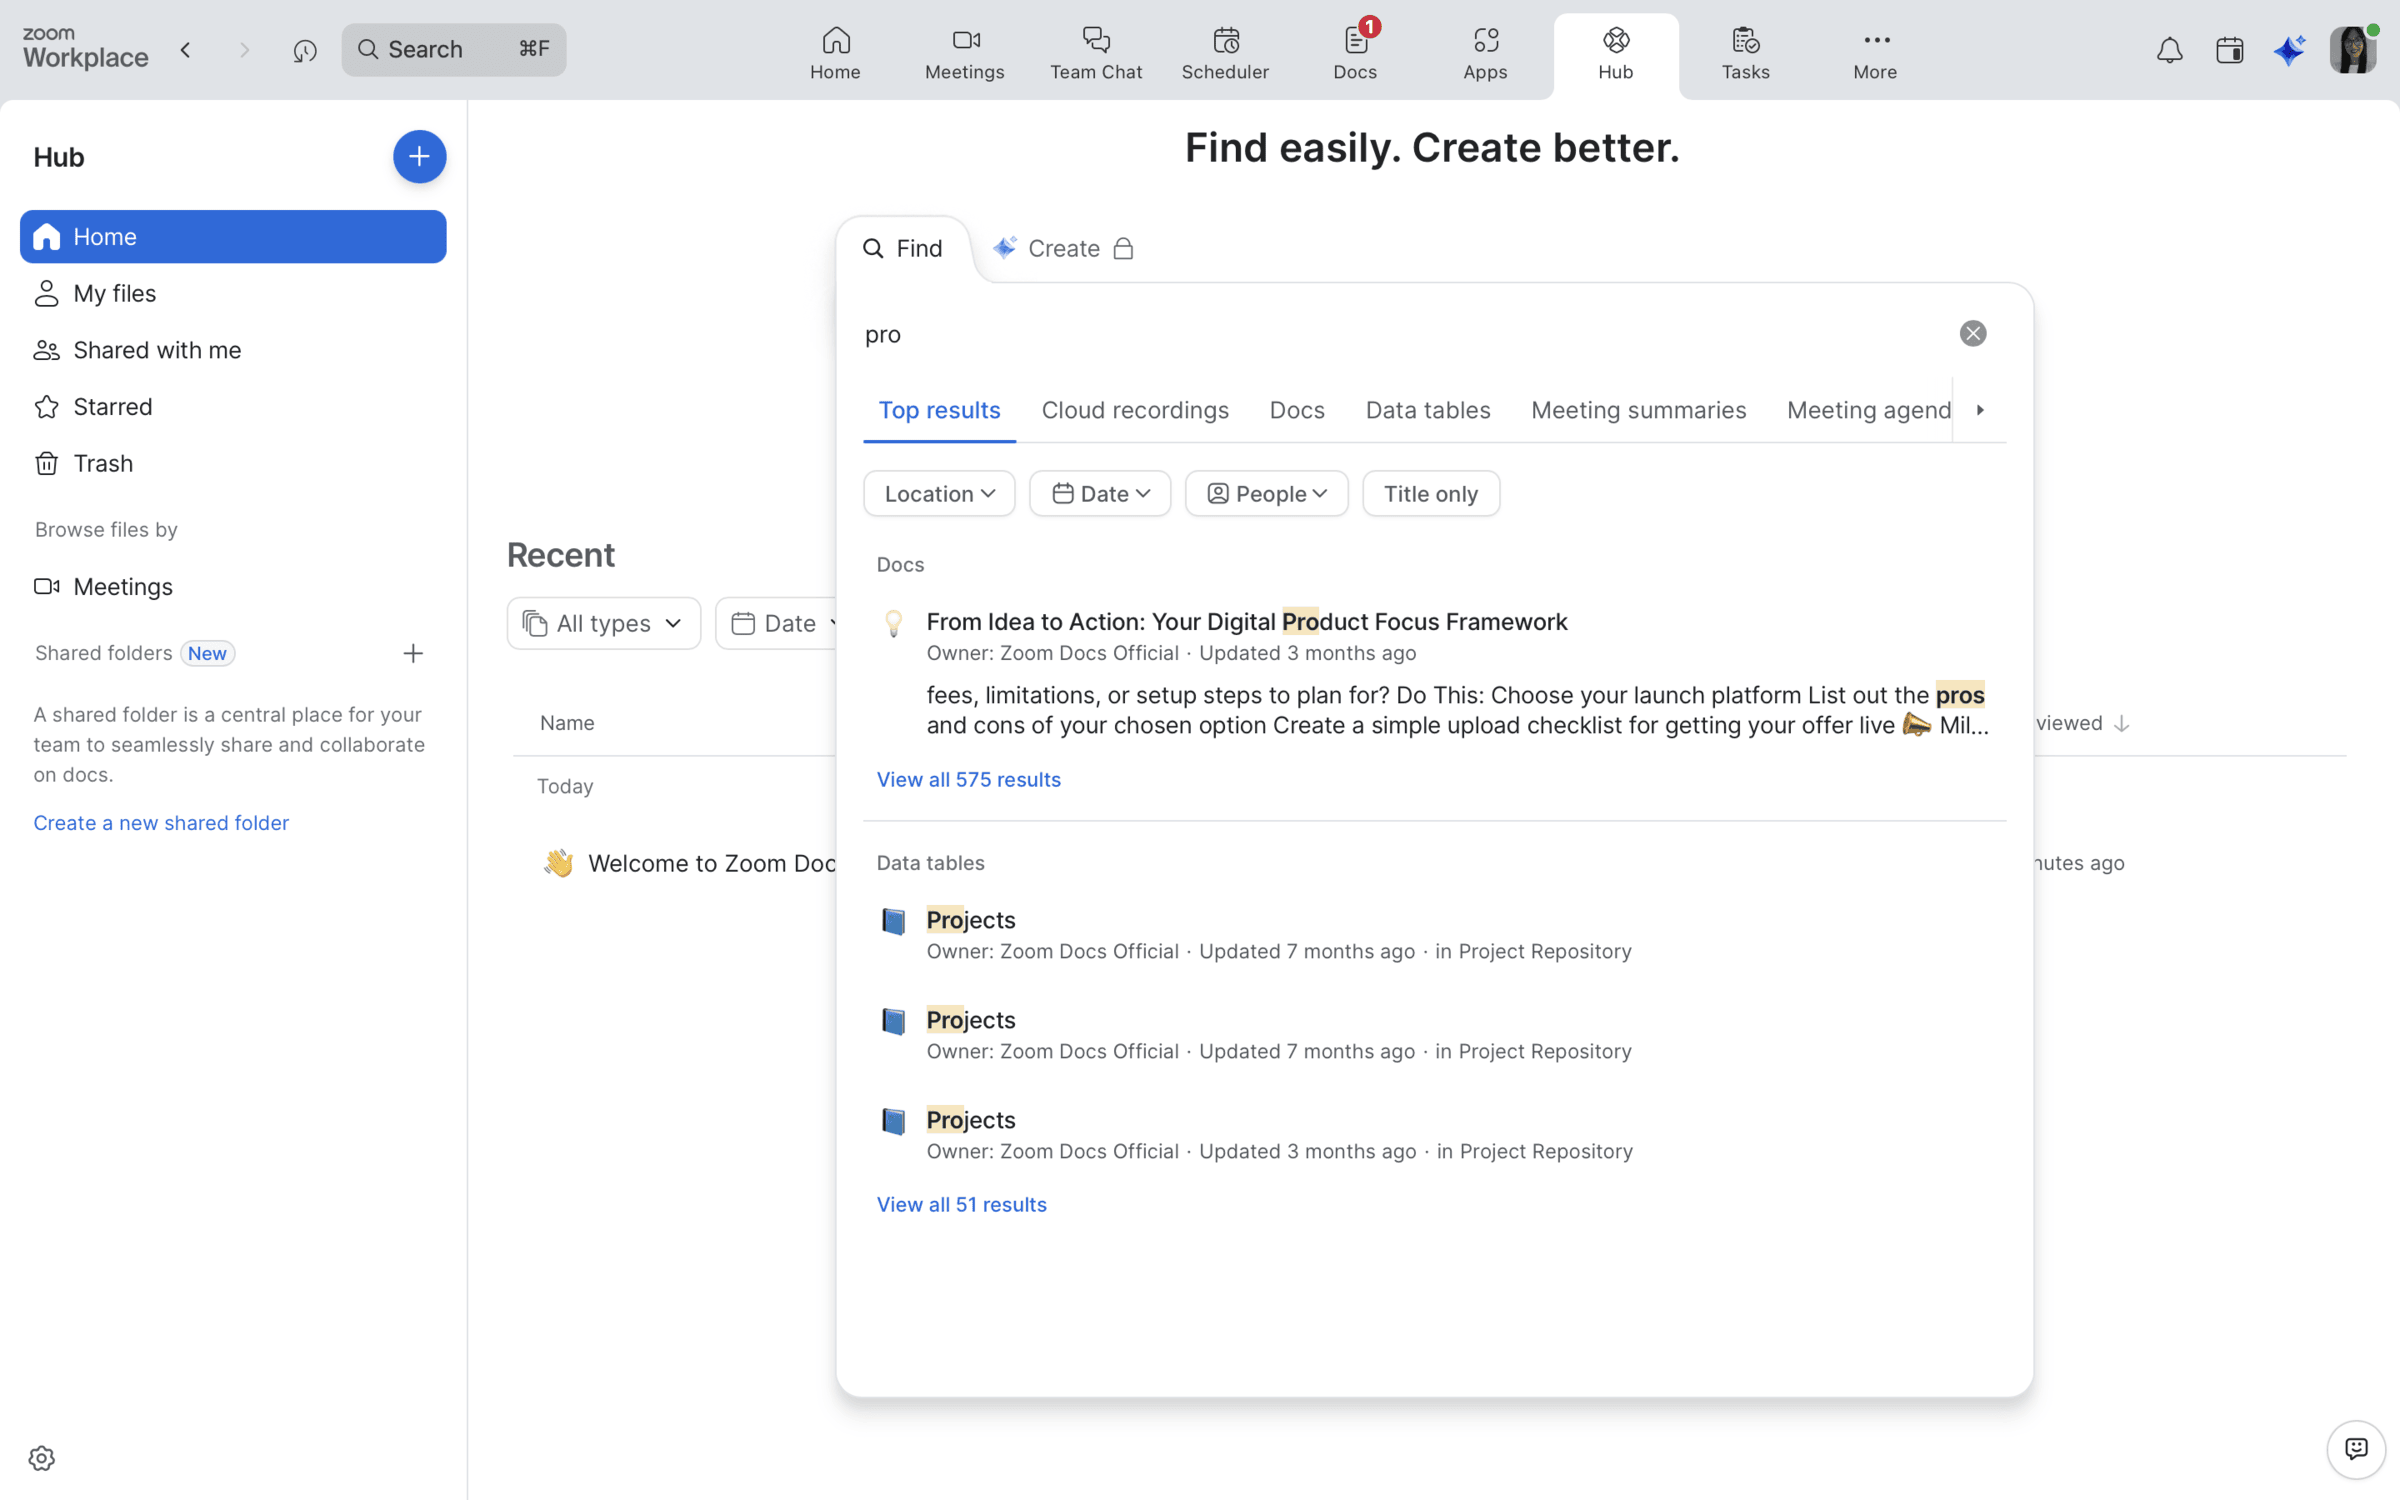The height and width of the screenshot is (1500, 2400).
Task: Open the Tasks section
Action: click(1745, 52)
